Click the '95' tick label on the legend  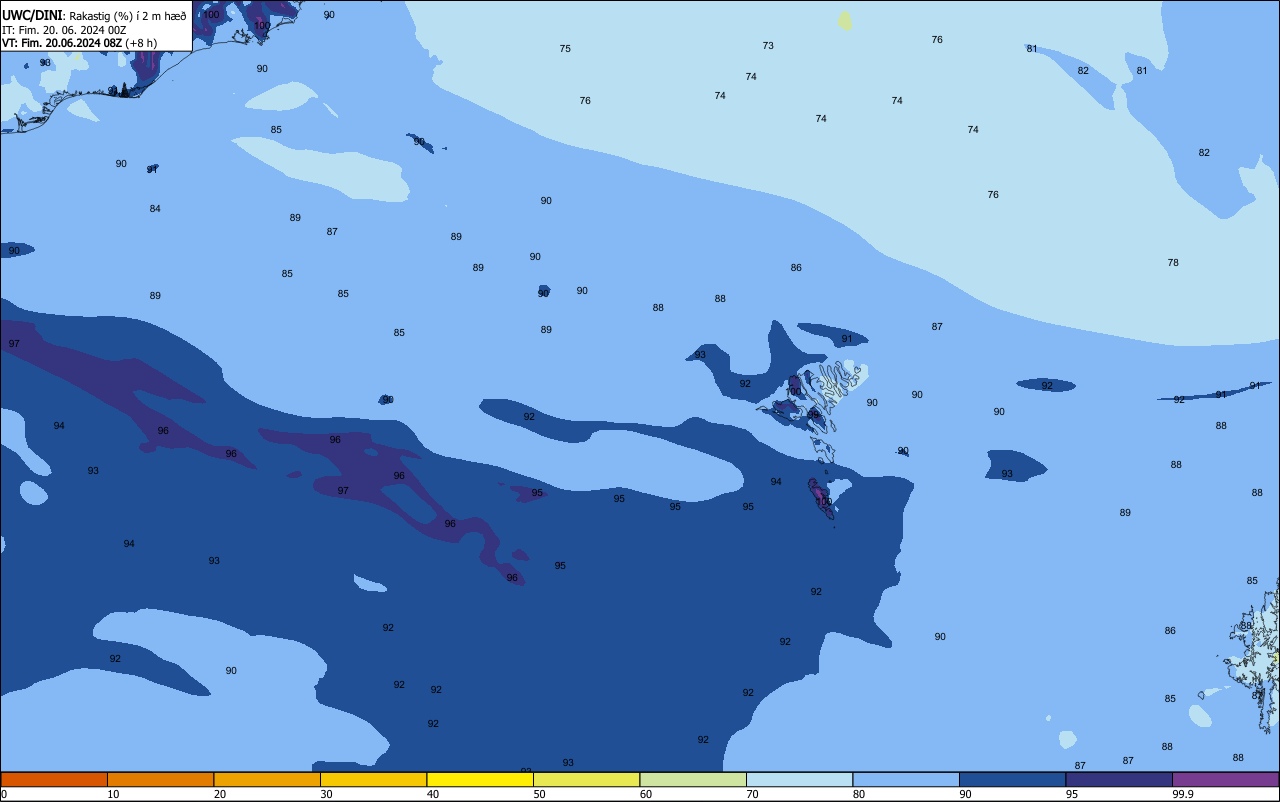coord(1072,794)
